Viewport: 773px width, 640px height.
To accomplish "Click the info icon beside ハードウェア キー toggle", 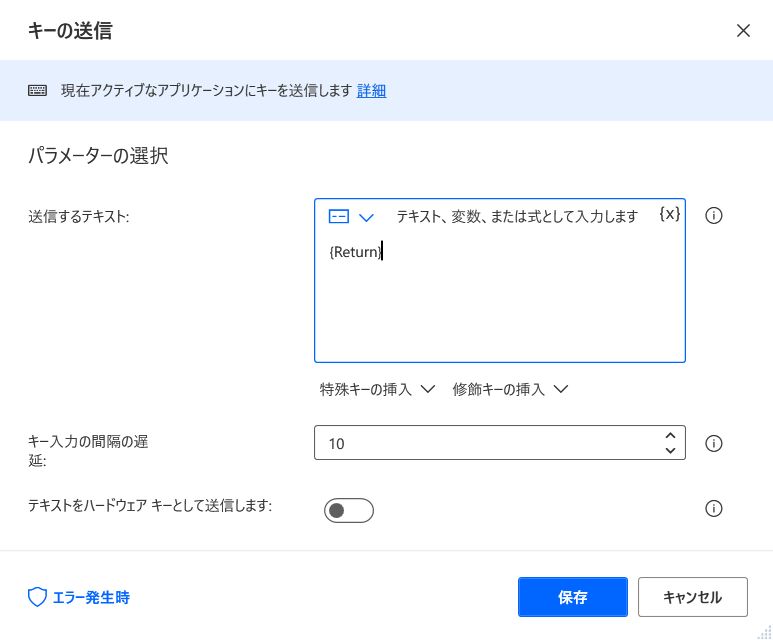I will (713, 508).
